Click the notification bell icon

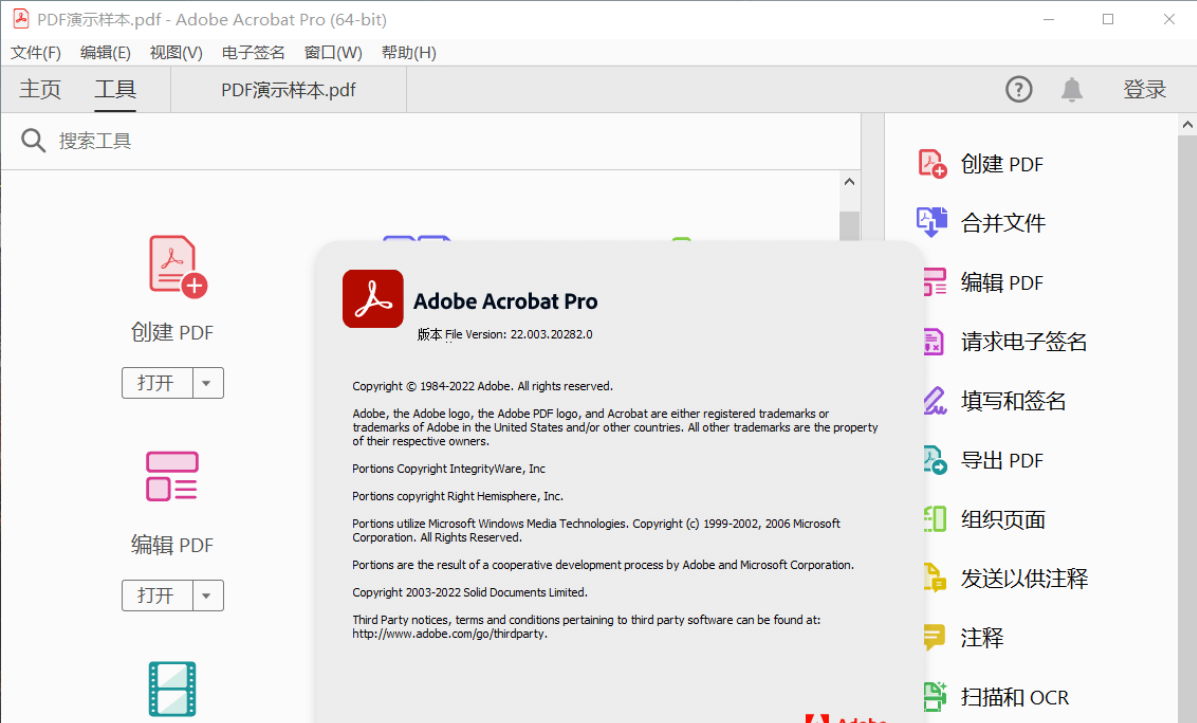click(x=1070, y=89)
